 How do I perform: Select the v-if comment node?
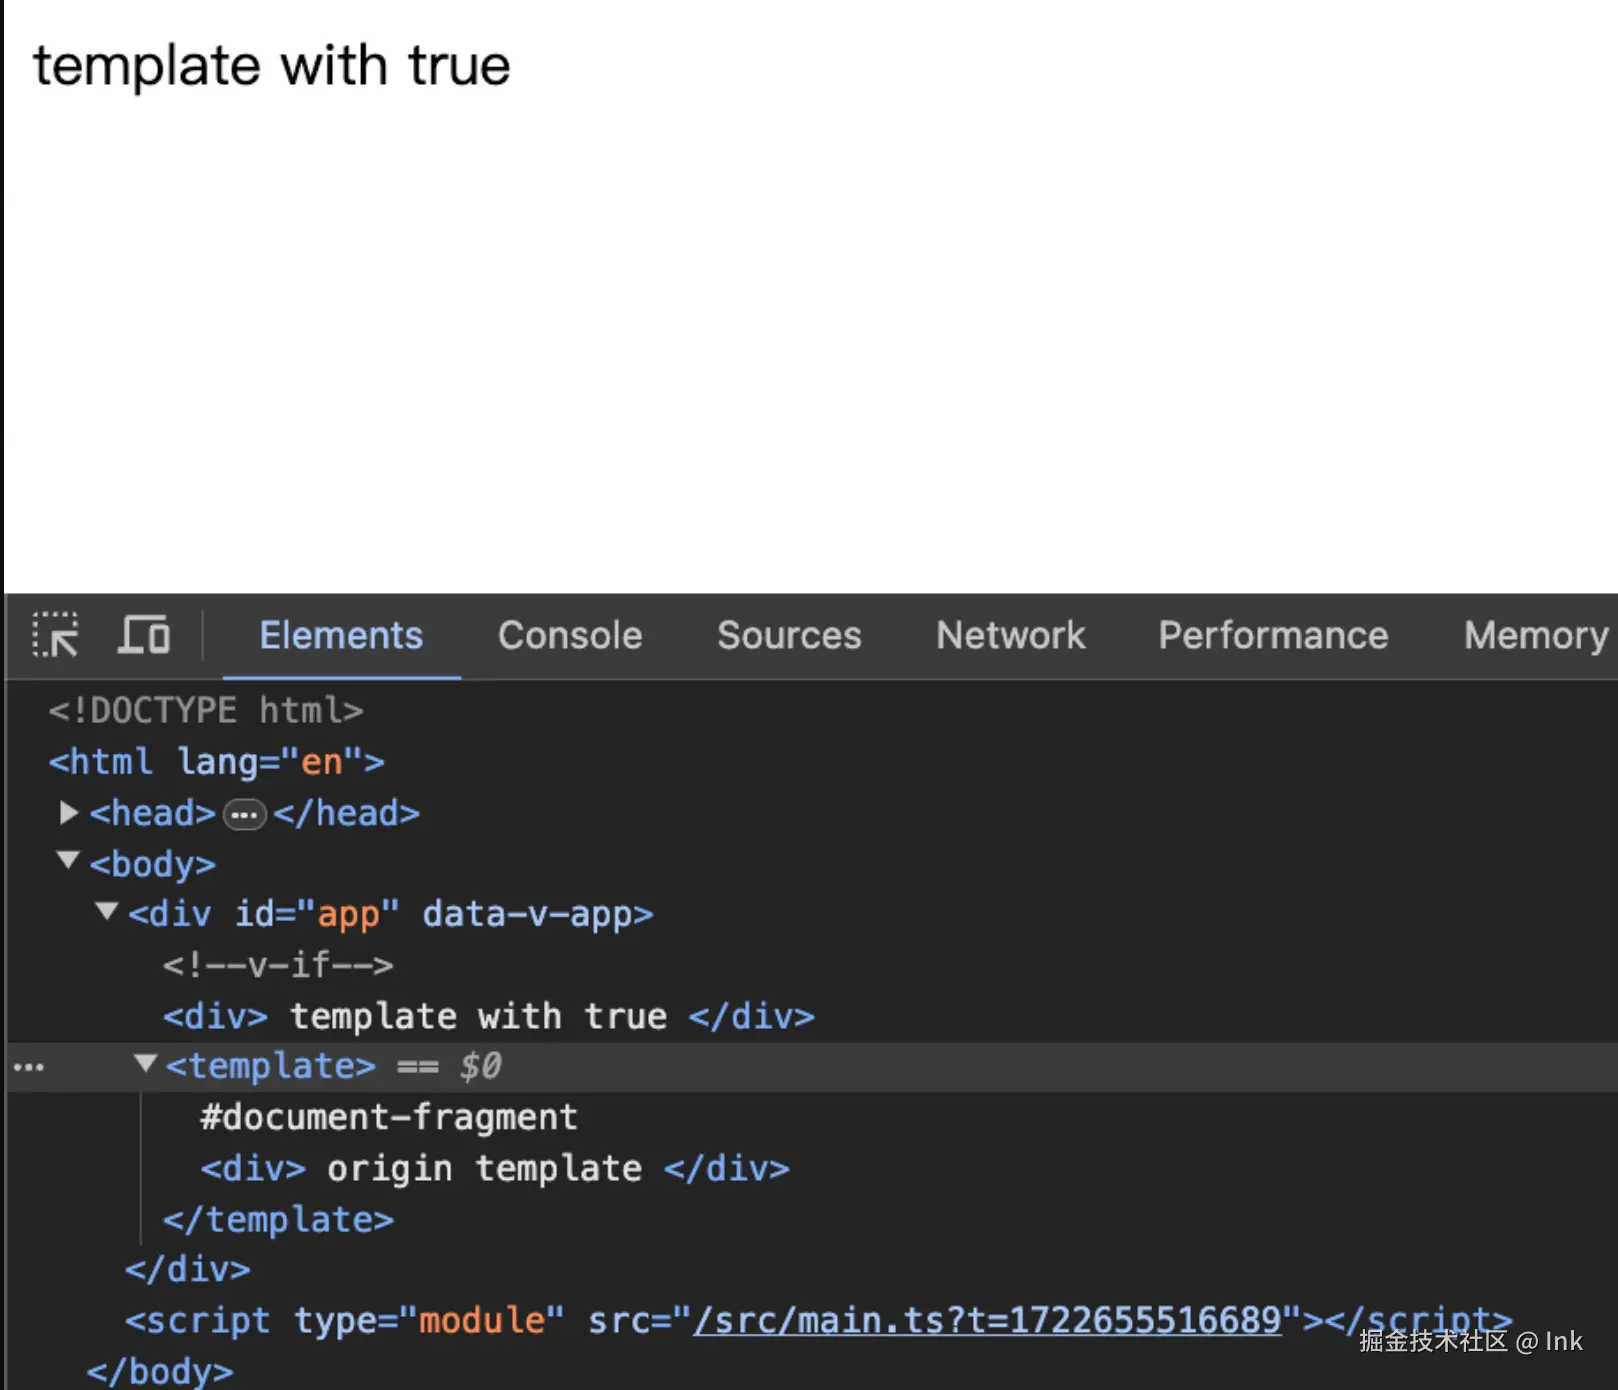278,965
